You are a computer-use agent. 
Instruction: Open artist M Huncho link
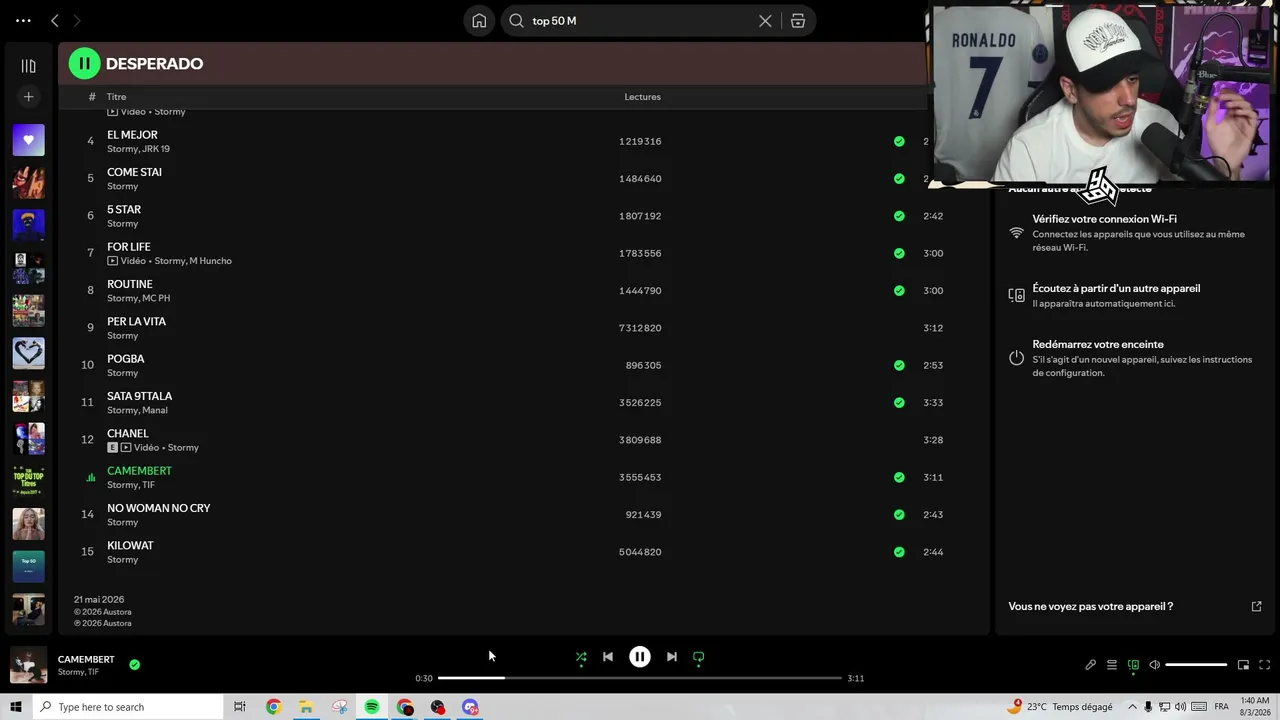pos(211,261)
